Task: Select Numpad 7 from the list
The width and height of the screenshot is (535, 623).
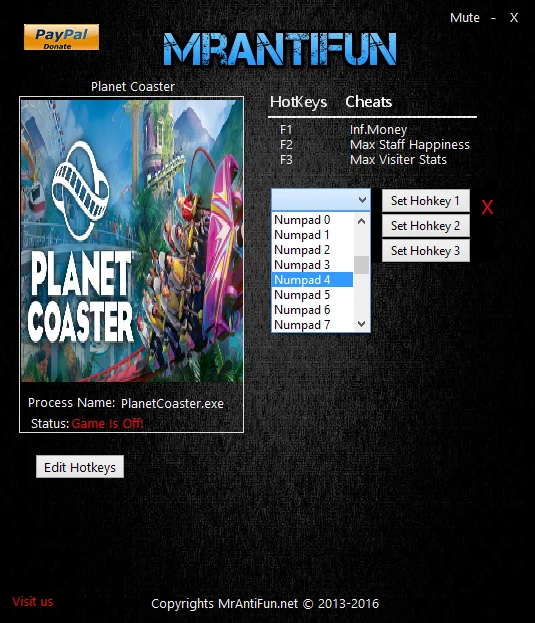Action: coord(313,325)
